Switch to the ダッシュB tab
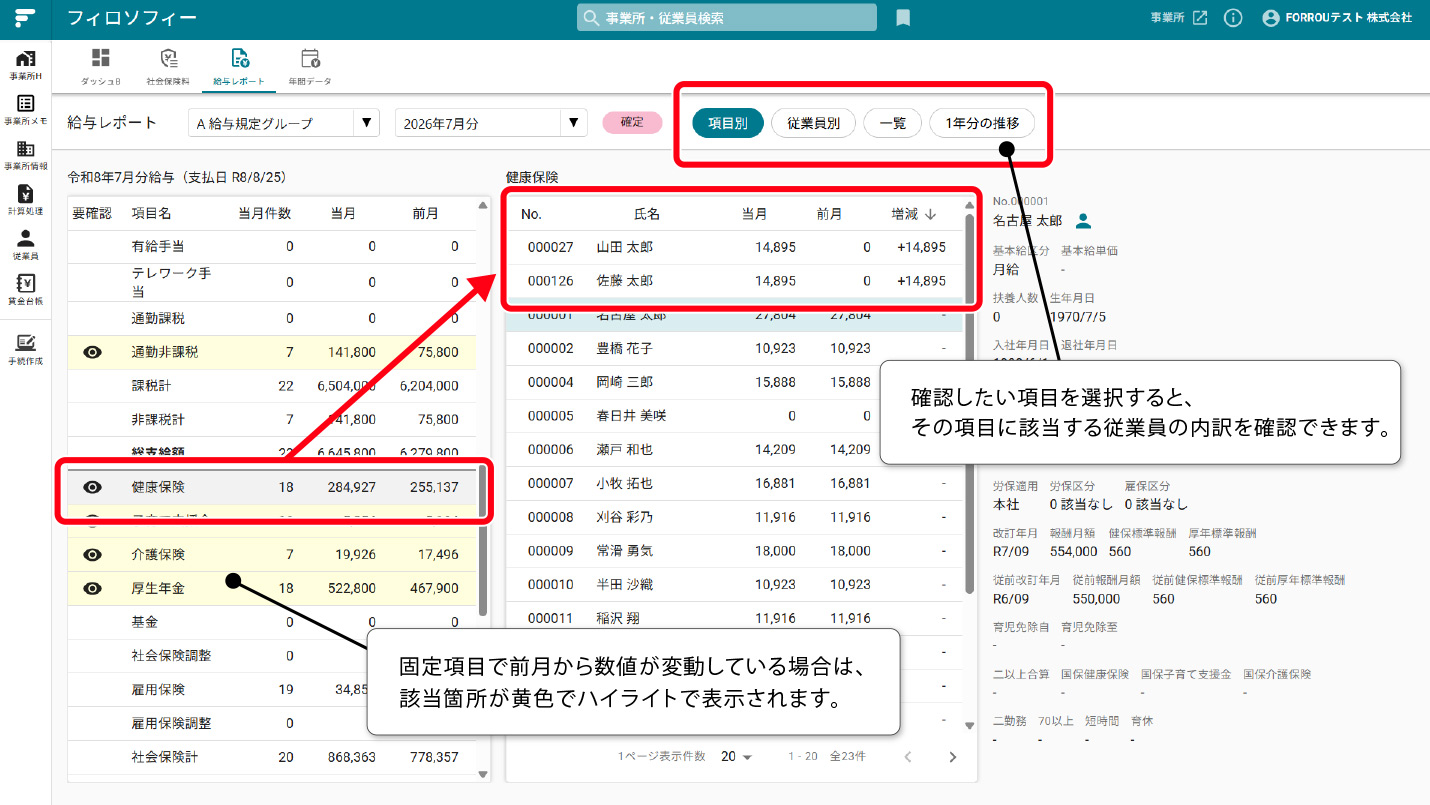This screenshot has width=1430, height=805. pos(101,66)
